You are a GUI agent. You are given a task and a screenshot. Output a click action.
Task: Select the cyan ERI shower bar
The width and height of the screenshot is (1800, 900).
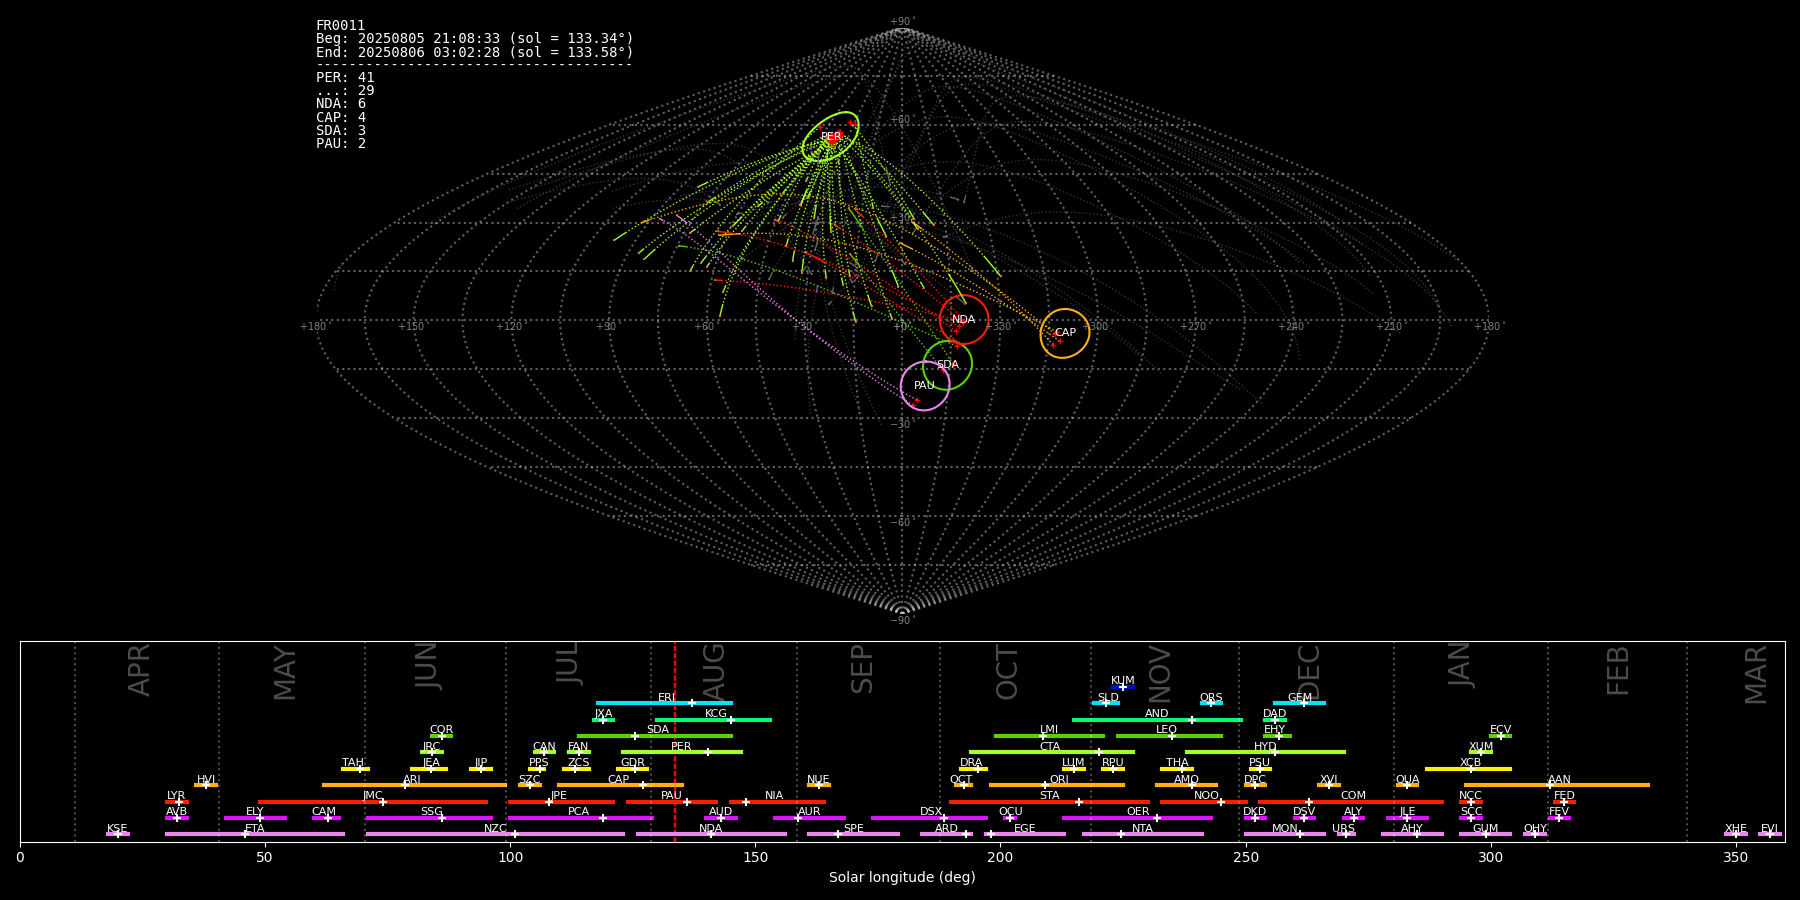pyautogui.click(x=664, y=703)
